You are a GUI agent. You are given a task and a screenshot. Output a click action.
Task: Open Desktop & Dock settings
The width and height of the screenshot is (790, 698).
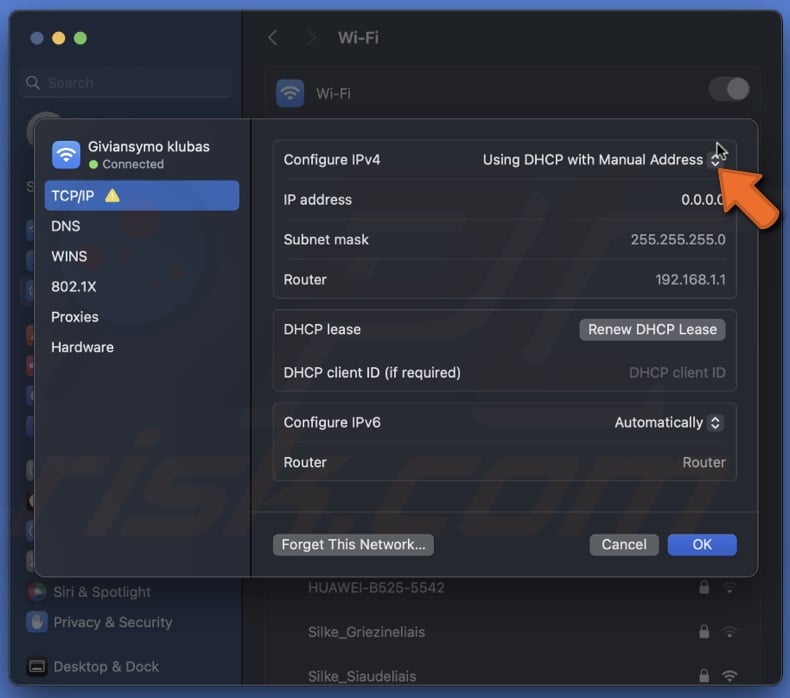[x=106, y=666]
